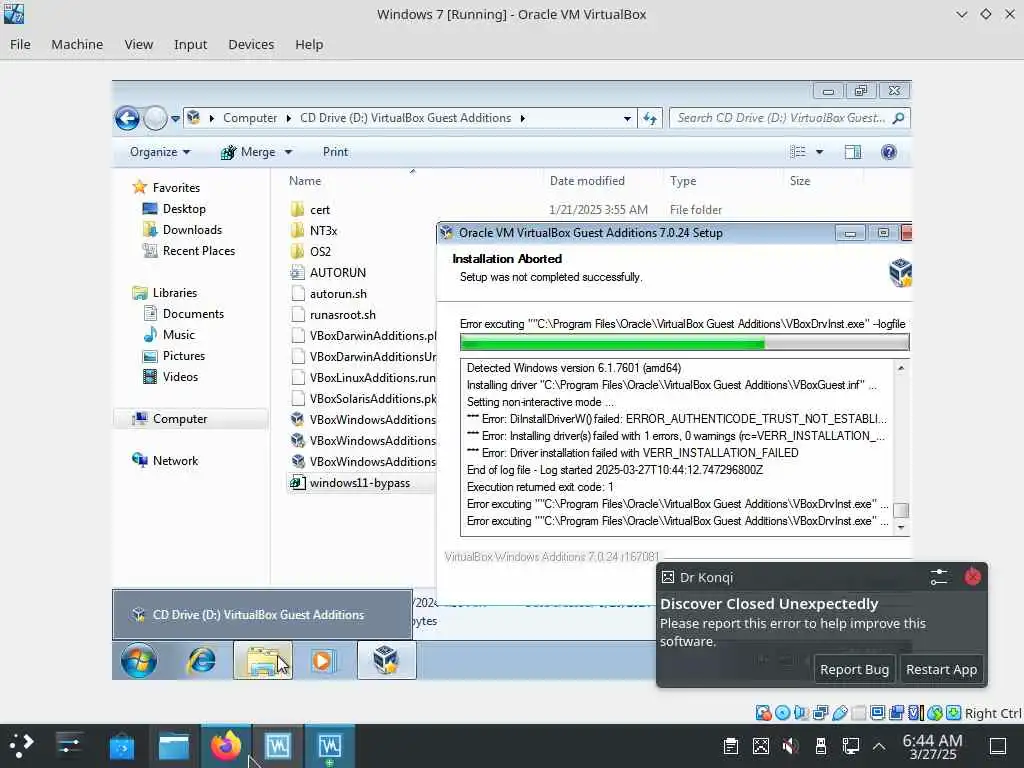Expand the address bar history dropdown
Screen dimensions: 1024x768
click(x=627, y=119)
